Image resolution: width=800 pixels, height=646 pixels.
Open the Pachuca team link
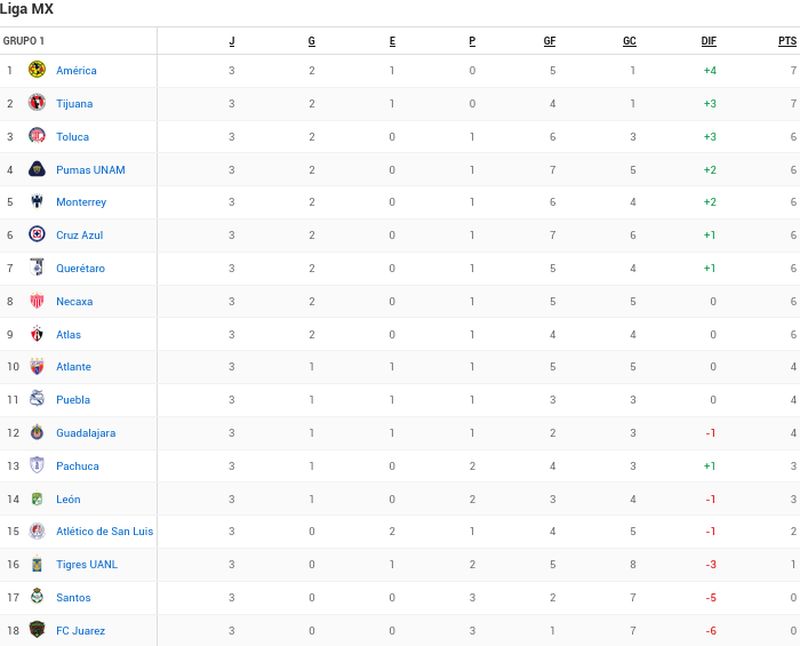click(78, 466)
